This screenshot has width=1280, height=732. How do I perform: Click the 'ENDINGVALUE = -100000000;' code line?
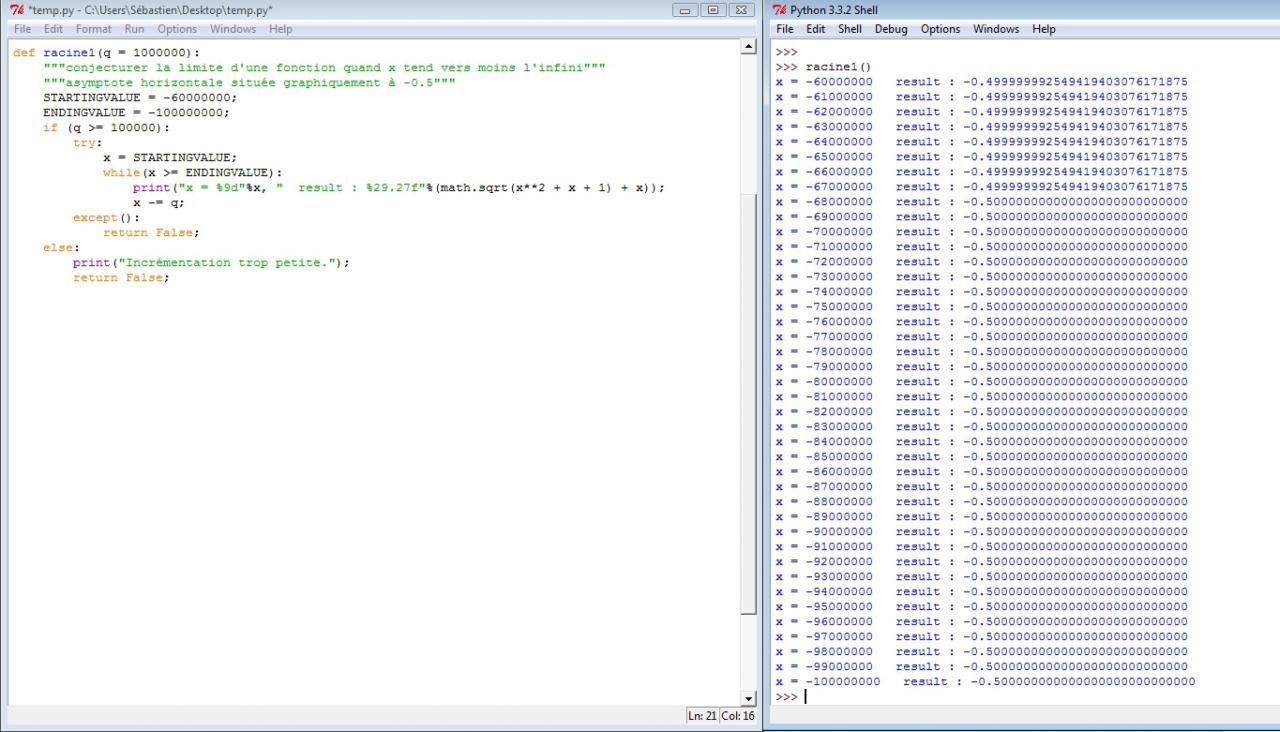136,112
